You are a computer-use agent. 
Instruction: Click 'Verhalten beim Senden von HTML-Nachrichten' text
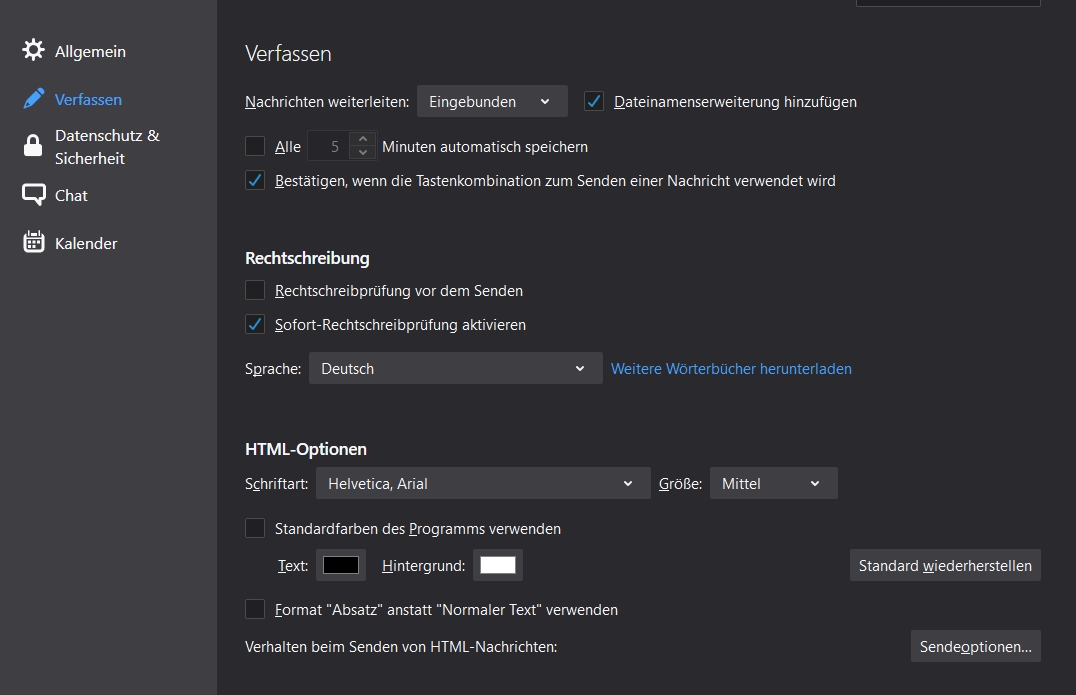tap(401, 646)
